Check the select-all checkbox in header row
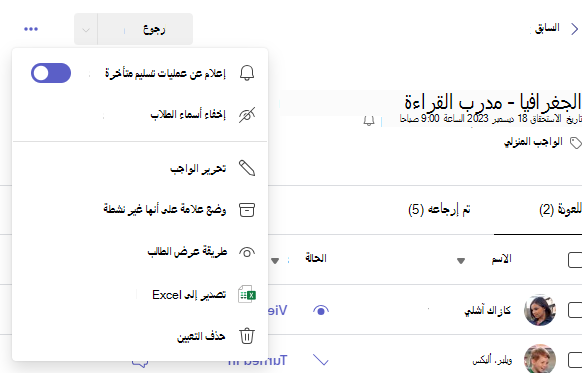The width and height of the screenshot is (582, 373). point(575,260)
